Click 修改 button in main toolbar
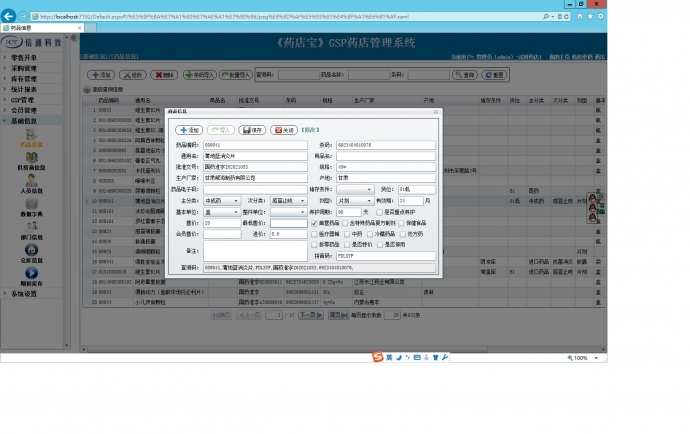This screenshot has height=434, width=690. 132,75
